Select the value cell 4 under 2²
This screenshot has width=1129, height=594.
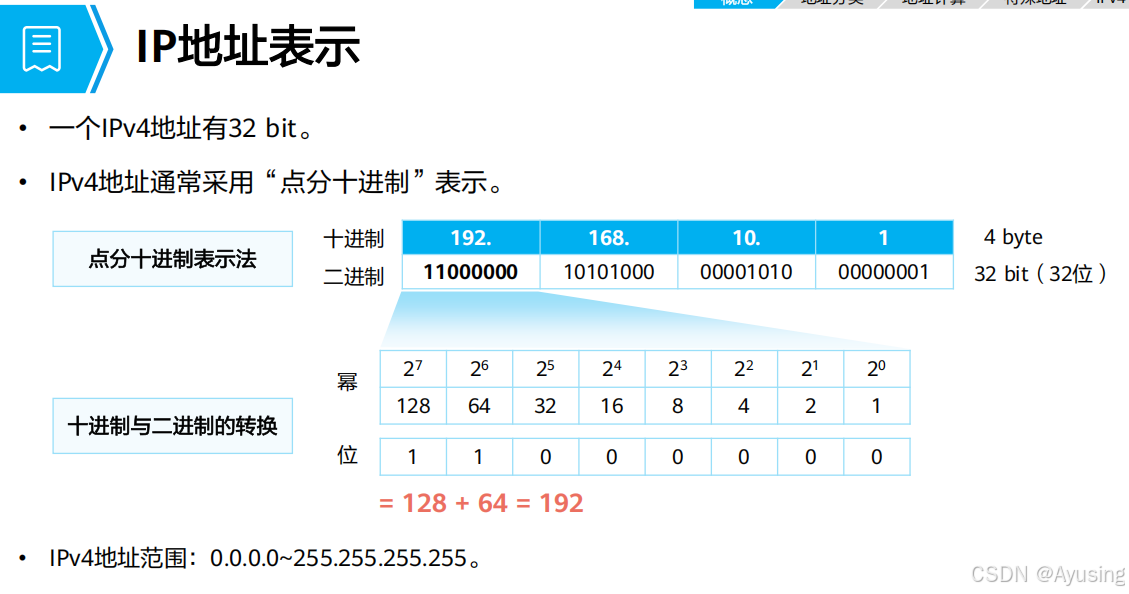[744, 406]
